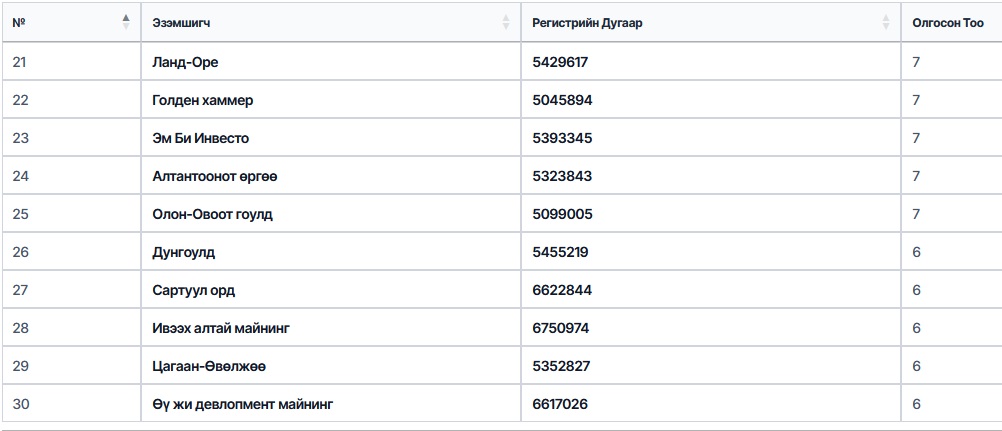Click Голден хаммер company name
The height and width of the screenshot is (431, 1002).
pos(202,100)
